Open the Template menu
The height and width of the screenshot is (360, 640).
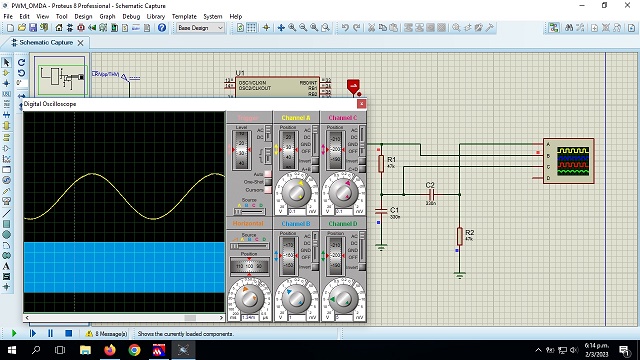tap(184, 16)
